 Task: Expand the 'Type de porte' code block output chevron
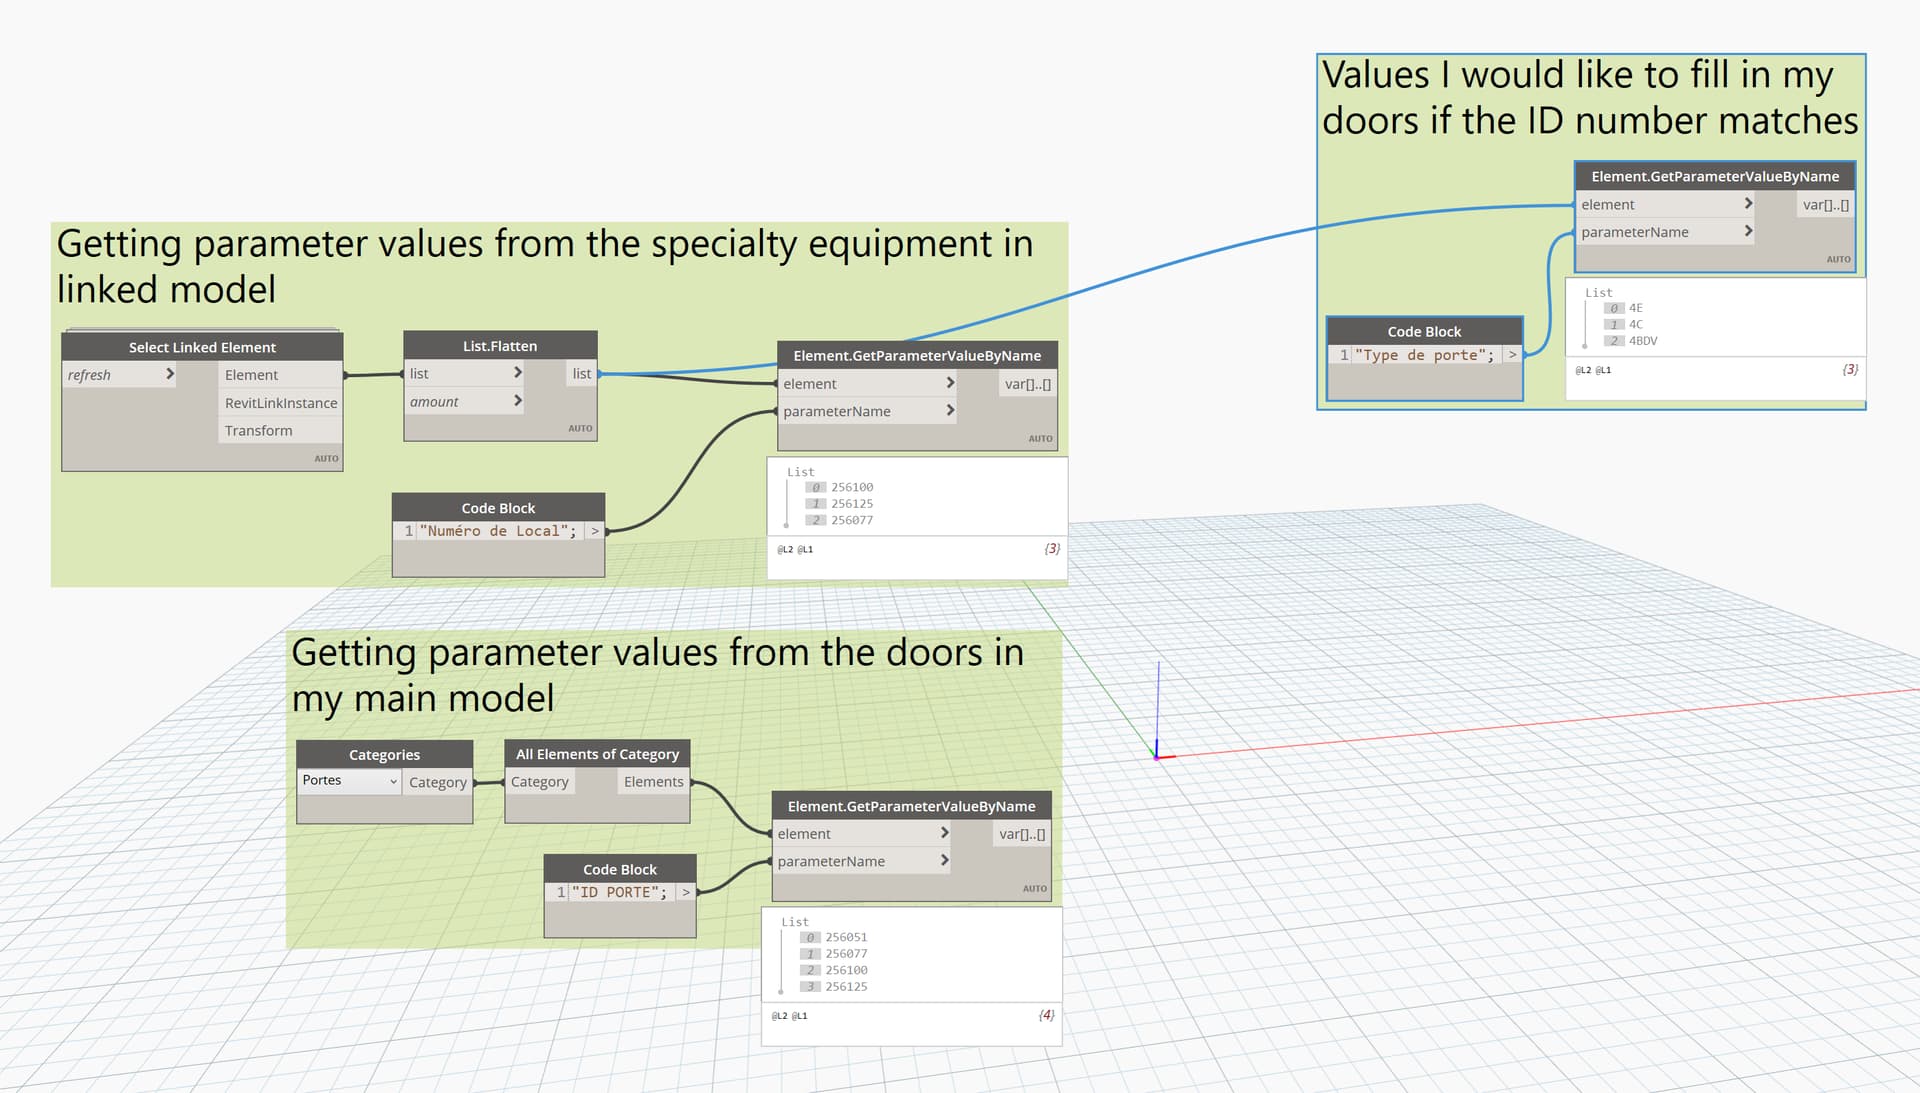point(1512,355)
